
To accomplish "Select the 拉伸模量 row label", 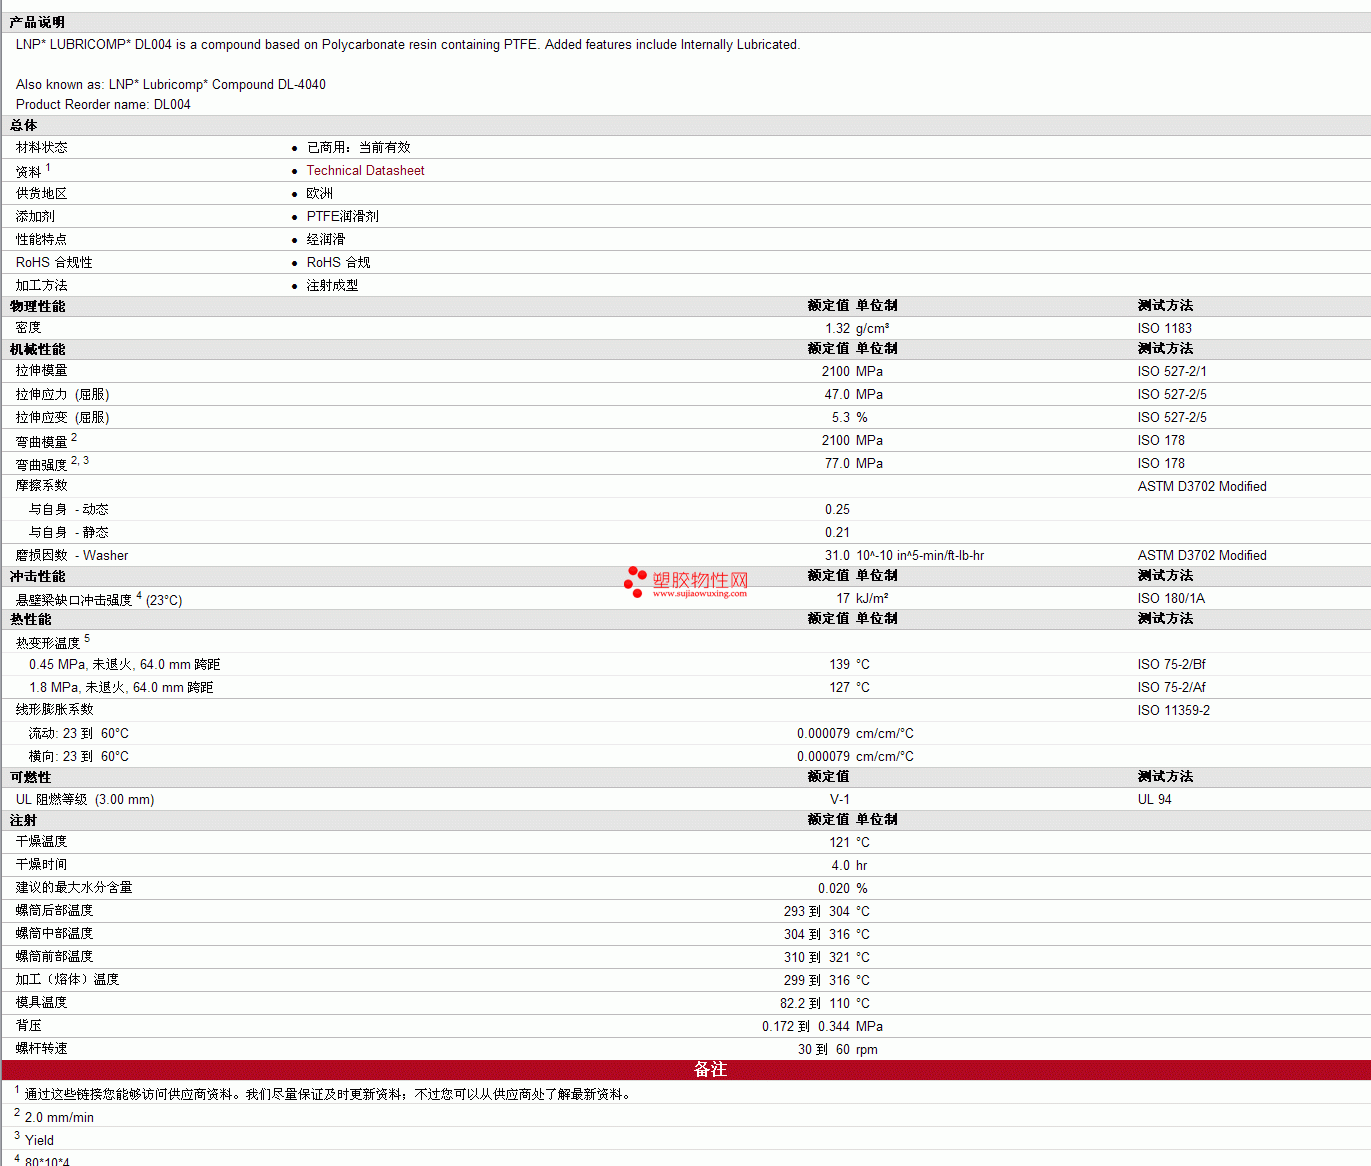I will [x=42, y=371].
